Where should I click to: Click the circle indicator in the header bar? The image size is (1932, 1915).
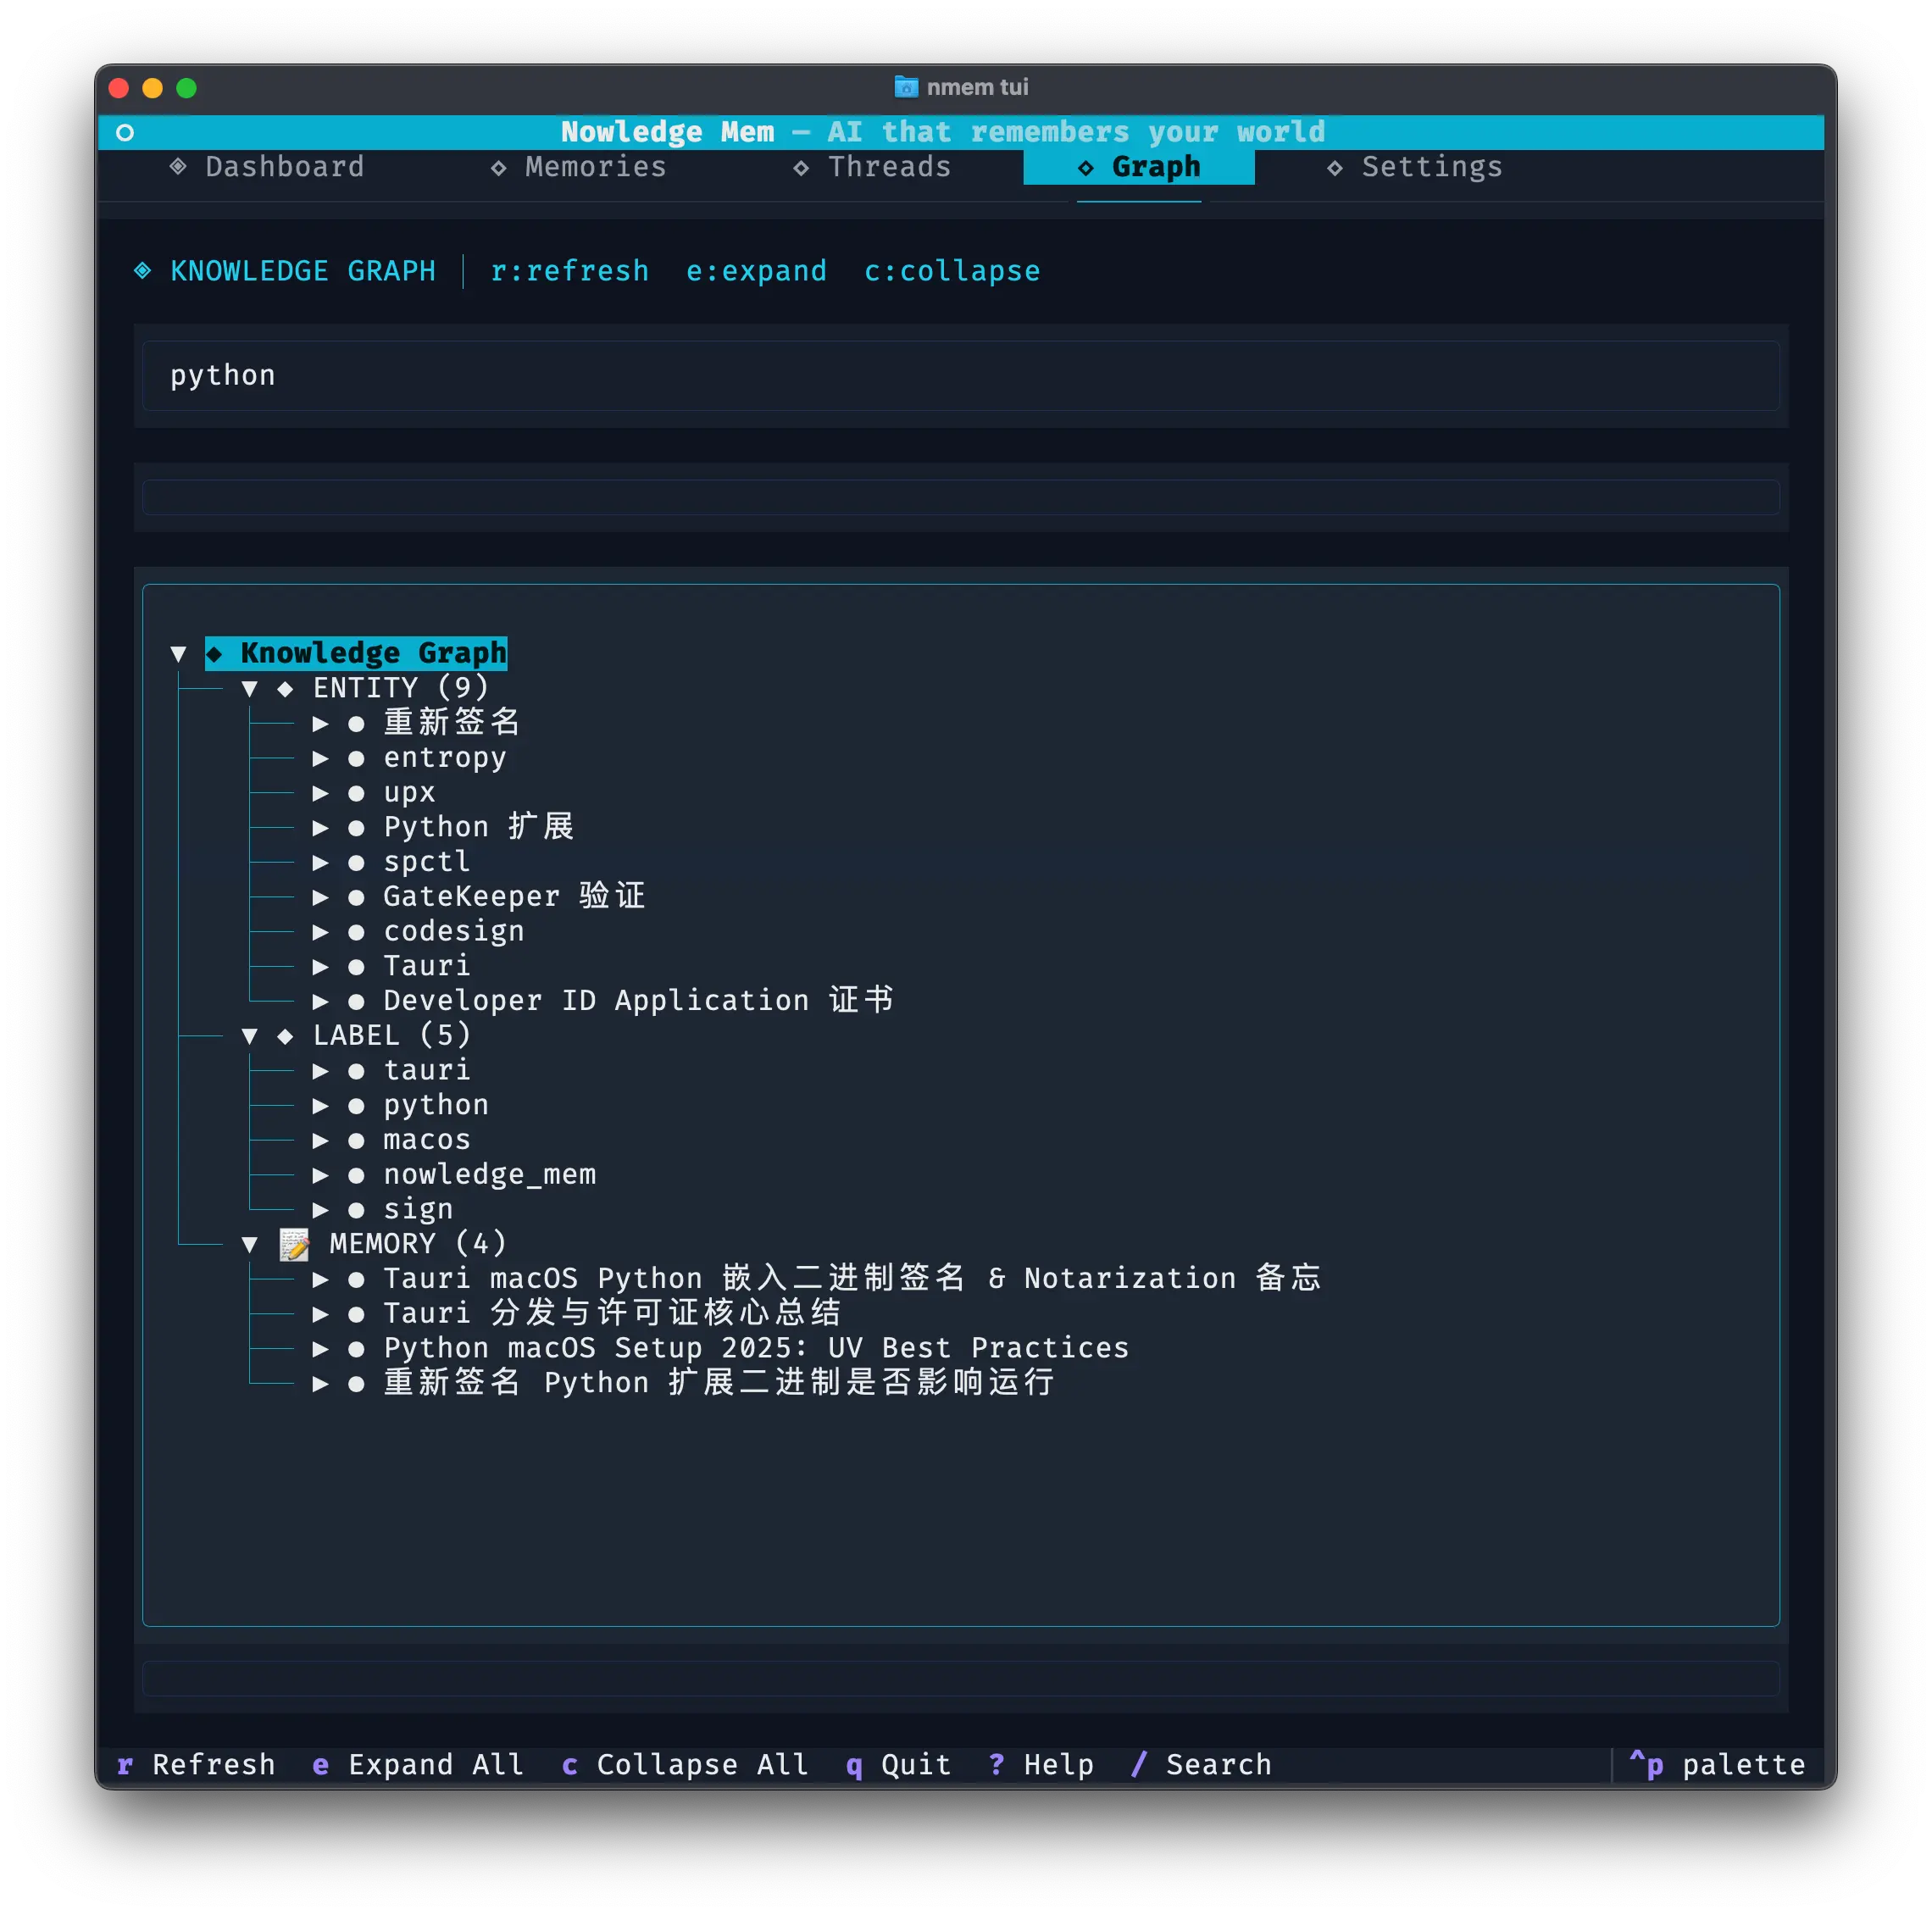click(x=125, y=132)
